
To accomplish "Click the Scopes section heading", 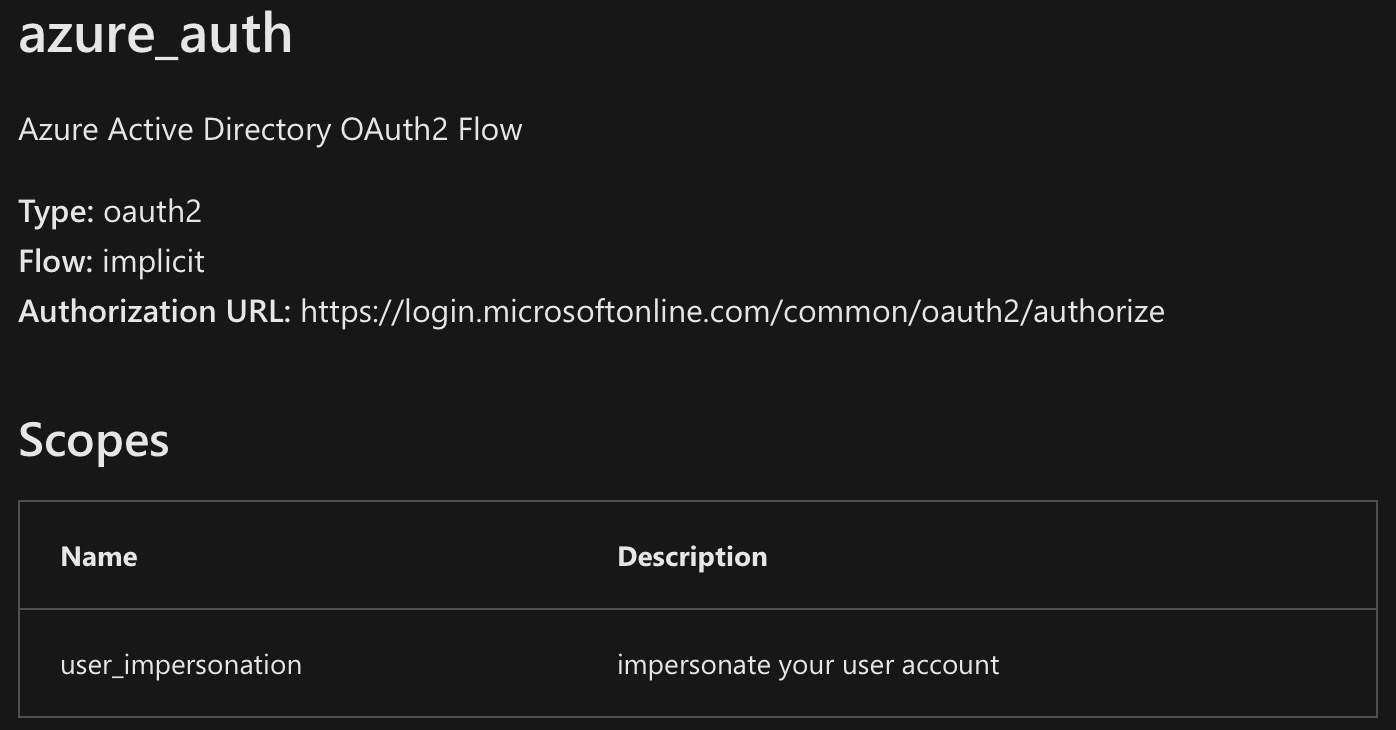I will (94, 440).
